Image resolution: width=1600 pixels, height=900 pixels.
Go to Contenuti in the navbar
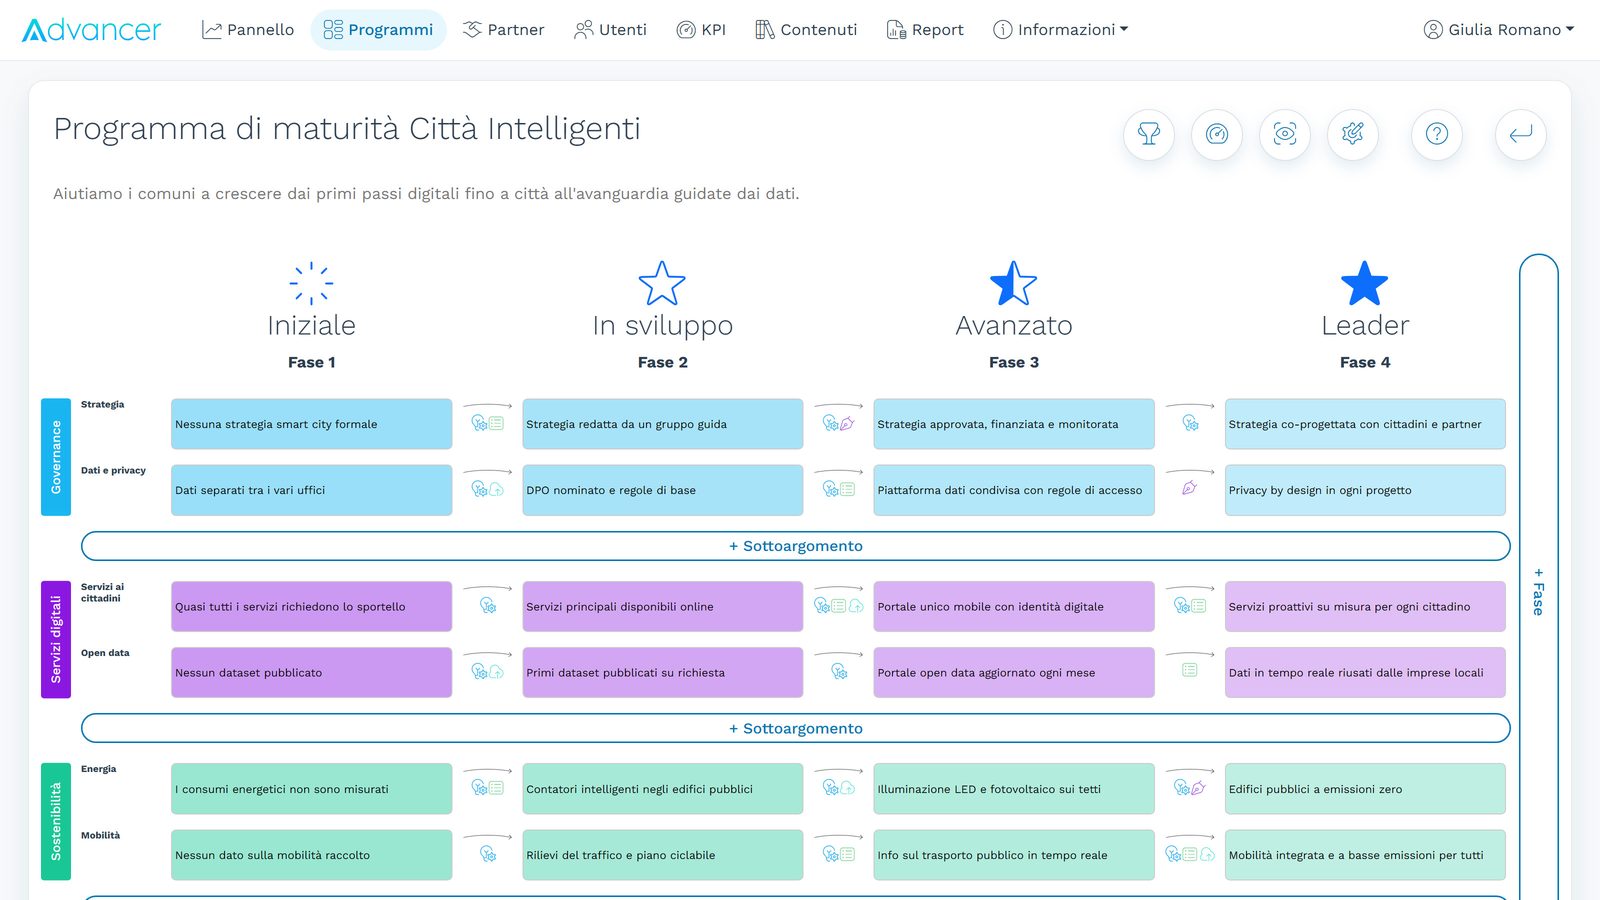point(806,30)
